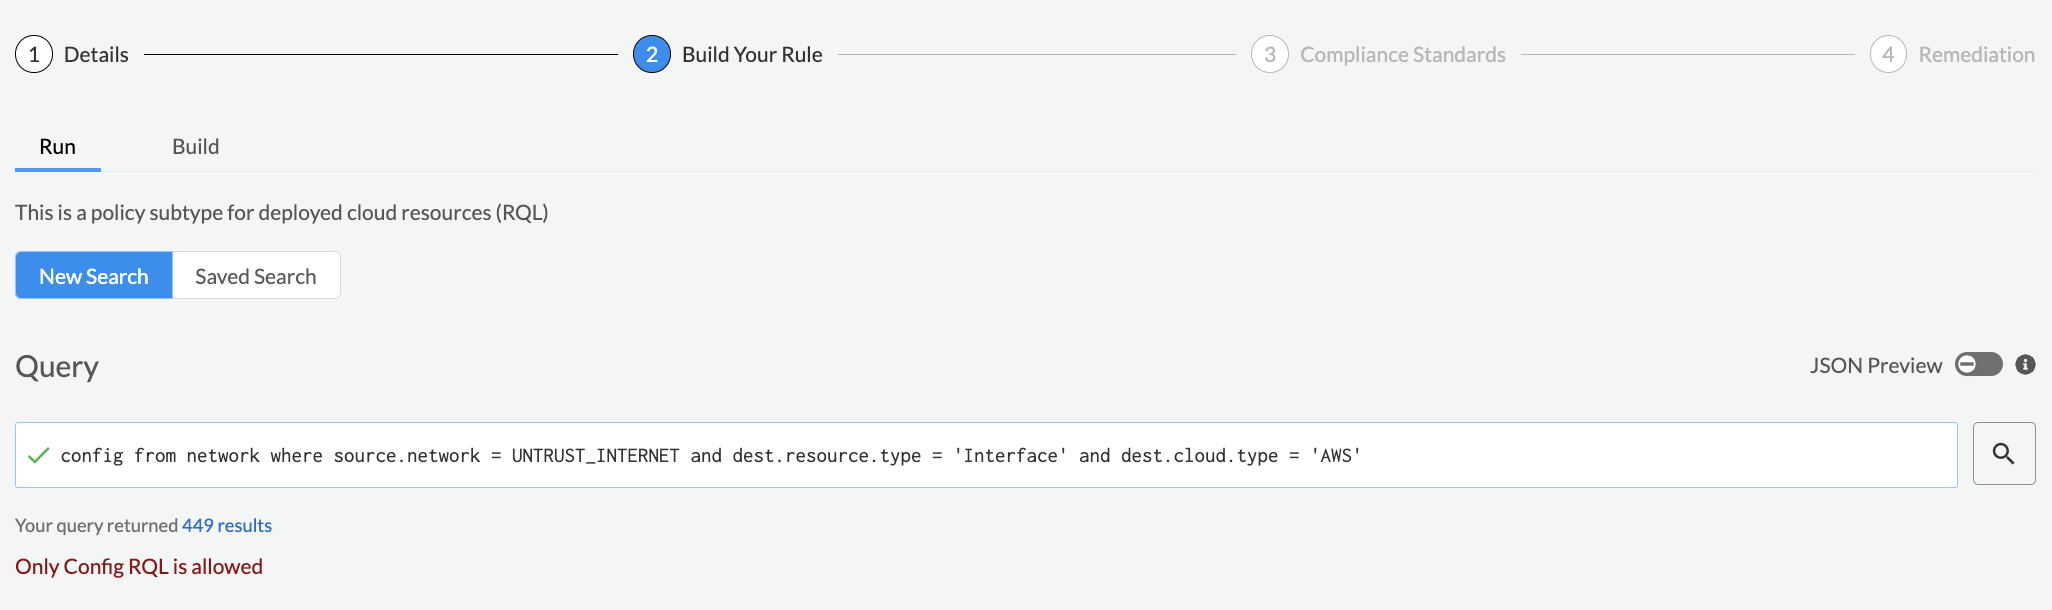Select the Run tab
Screen dimensions: 2052x610
[x=58, y=147]
